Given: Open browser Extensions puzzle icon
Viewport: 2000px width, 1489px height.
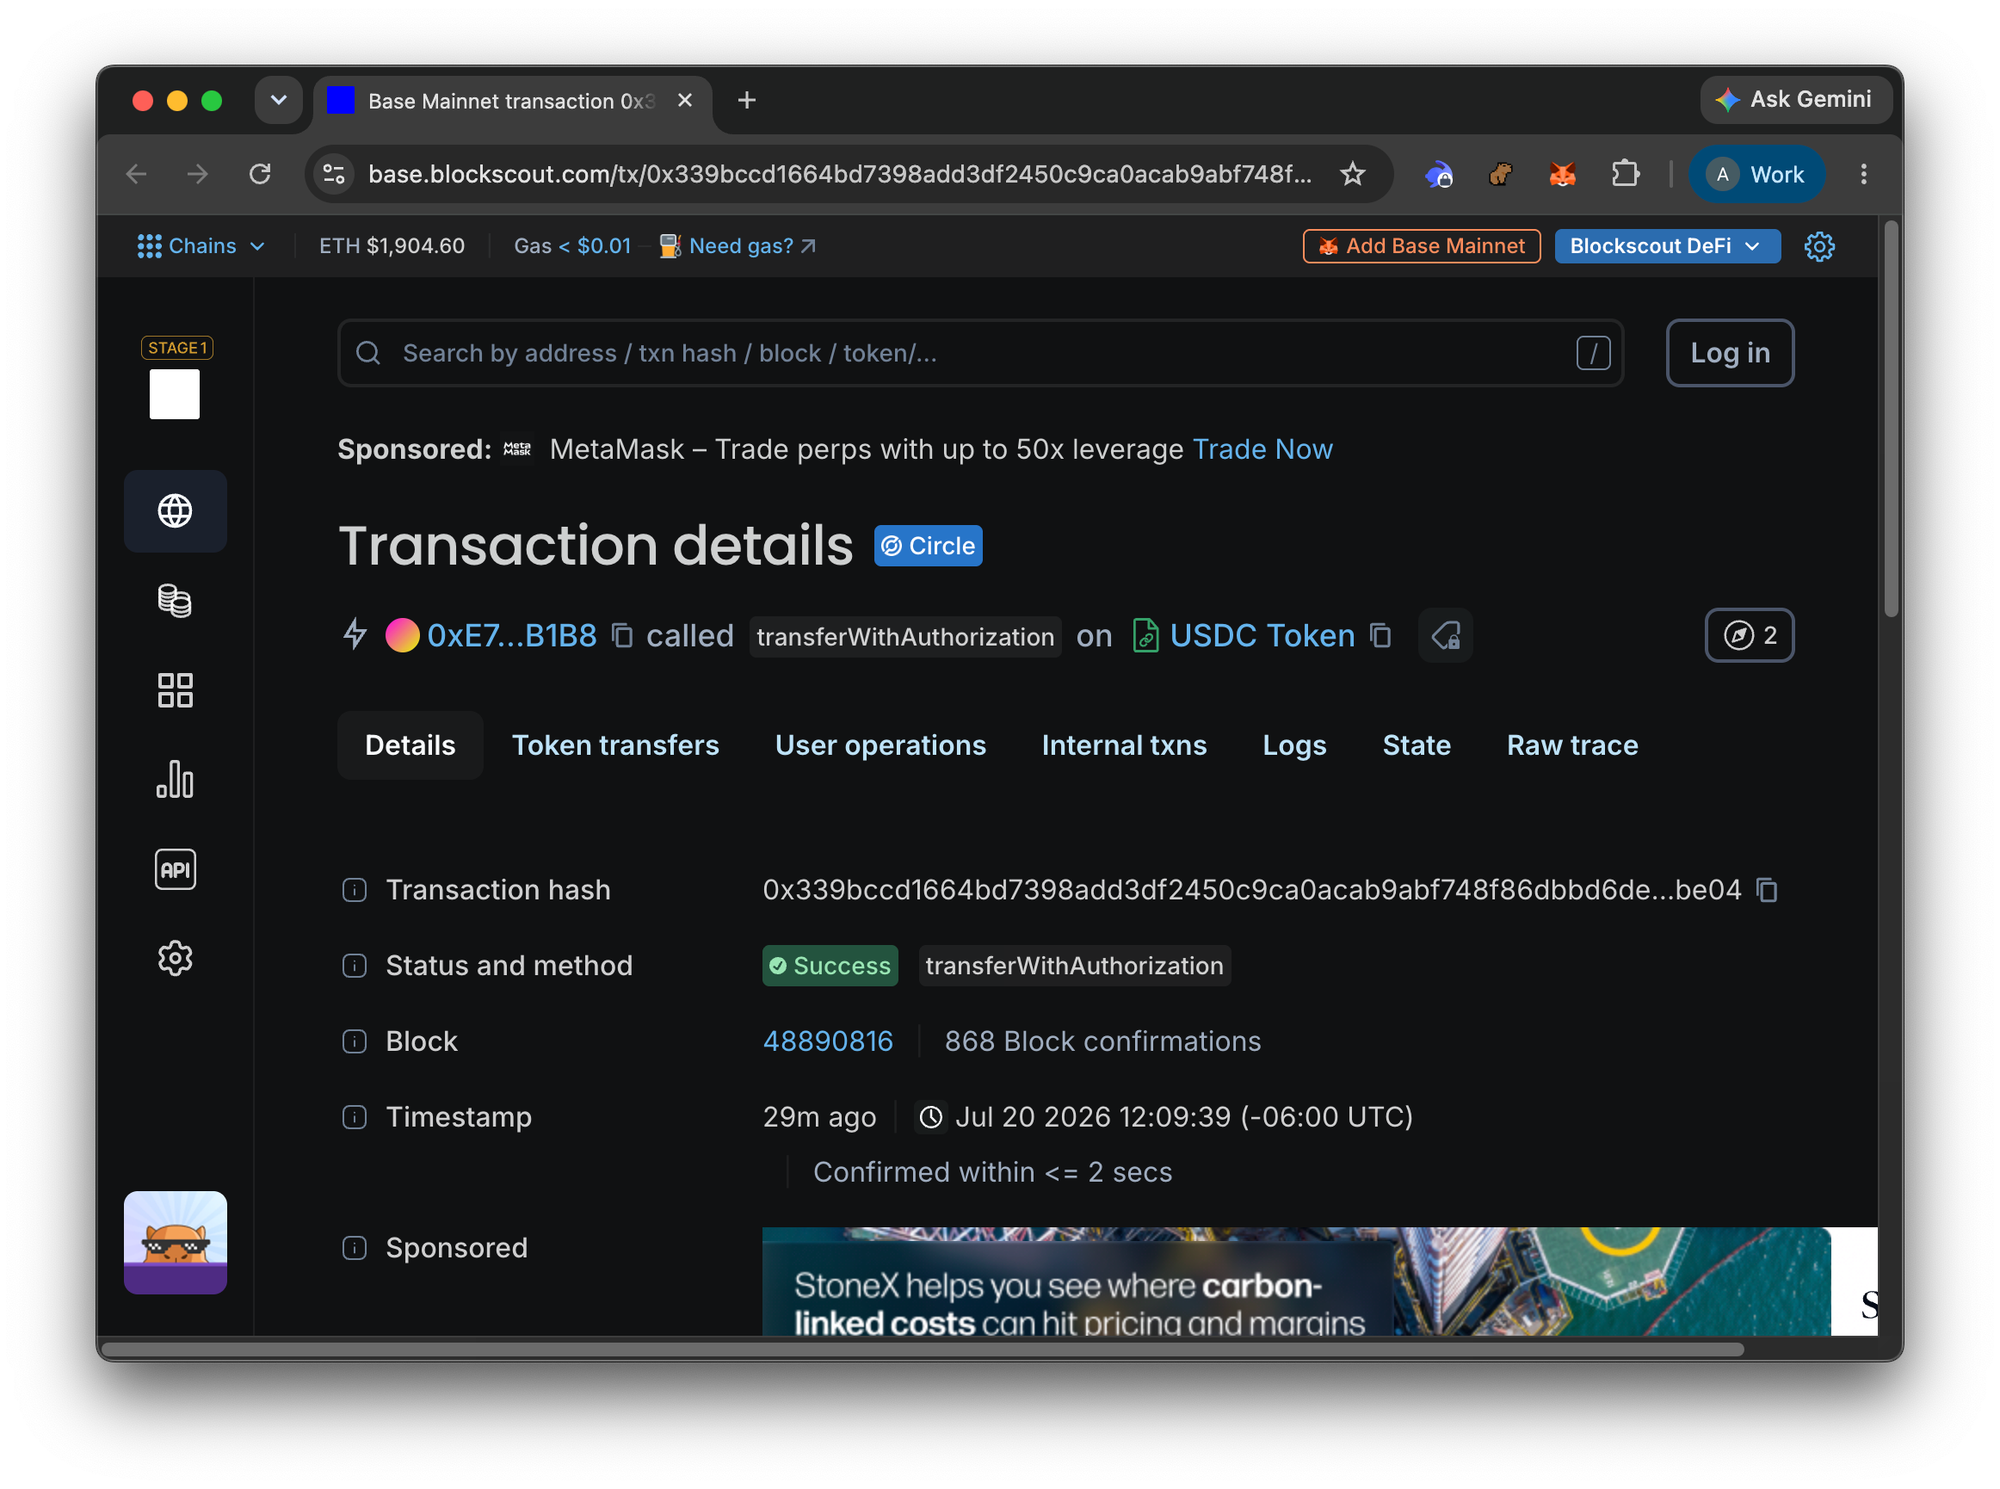Looking at the screenshot, I should 1626,174.
